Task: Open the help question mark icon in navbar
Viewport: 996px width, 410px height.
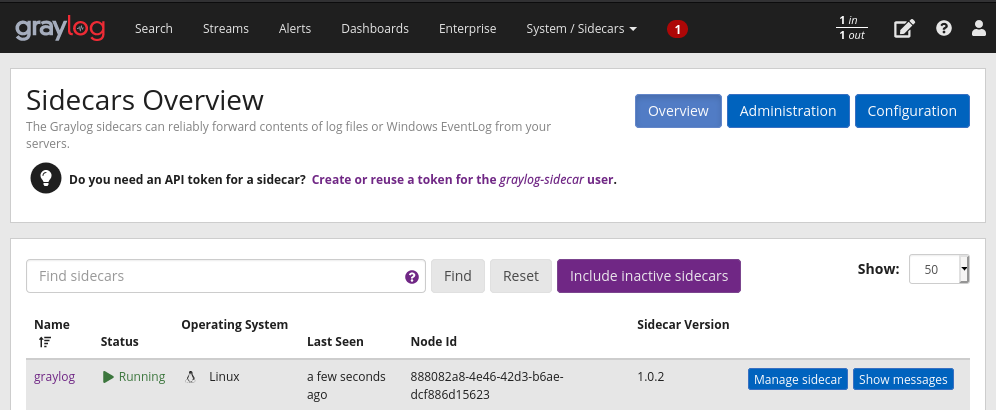Action: [944, 28]
